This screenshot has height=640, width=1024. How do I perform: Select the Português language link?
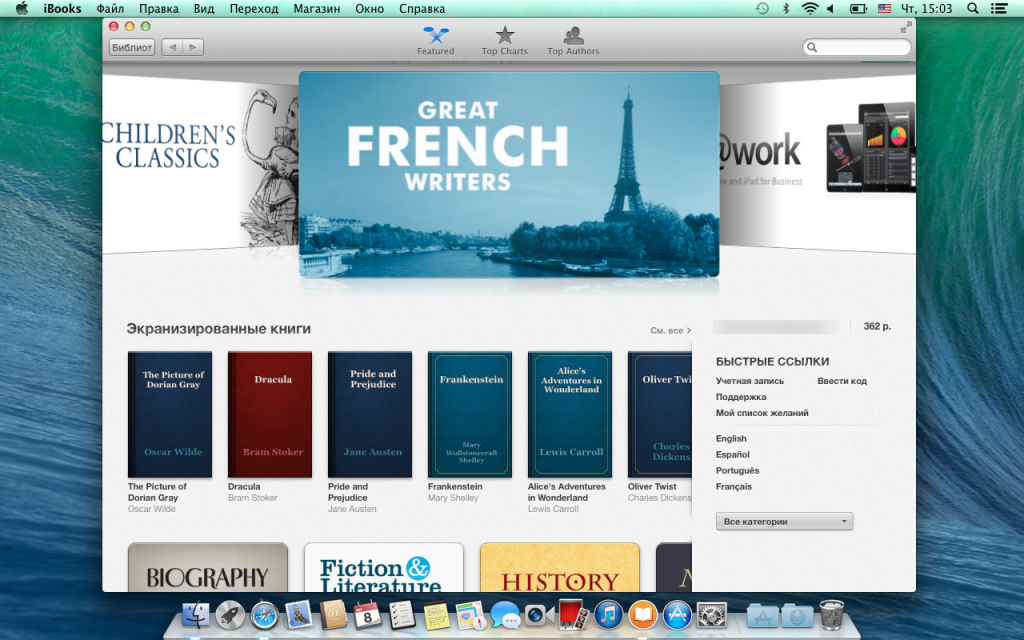[x=737, y=471]
